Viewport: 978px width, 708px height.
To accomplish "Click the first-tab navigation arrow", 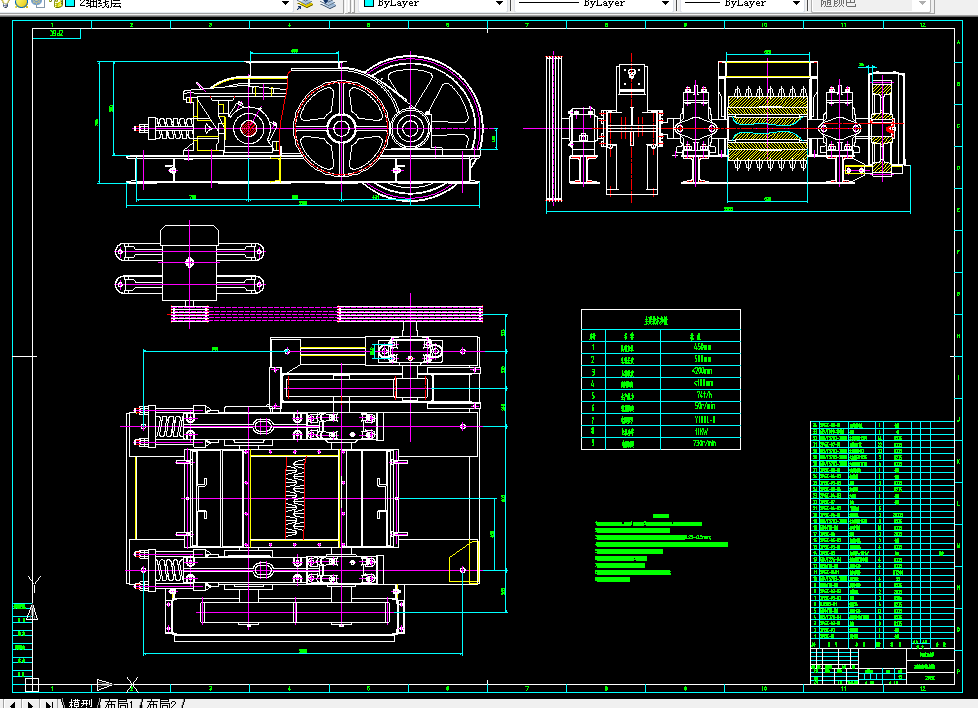I will pyautogui.click(x=11, y=704).
